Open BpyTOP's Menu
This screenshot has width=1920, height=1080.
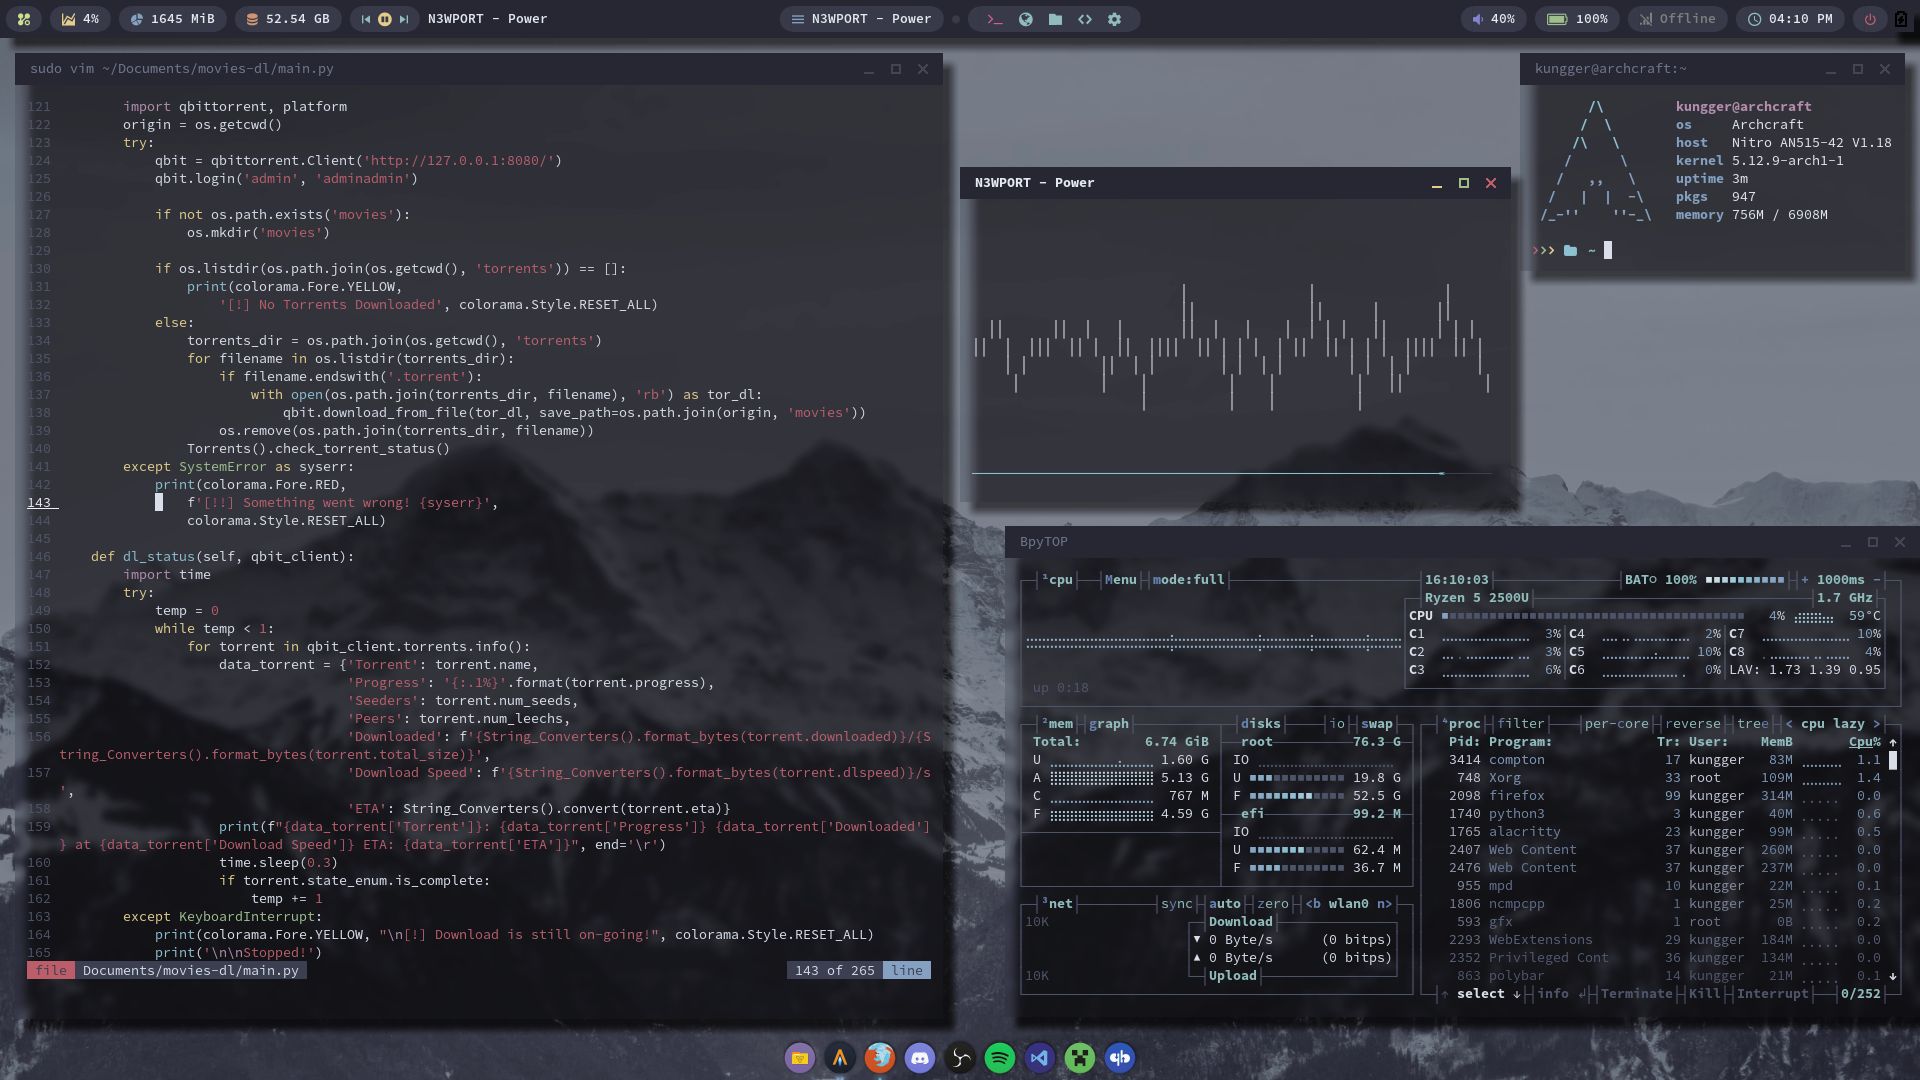(x=1120, y=579)
